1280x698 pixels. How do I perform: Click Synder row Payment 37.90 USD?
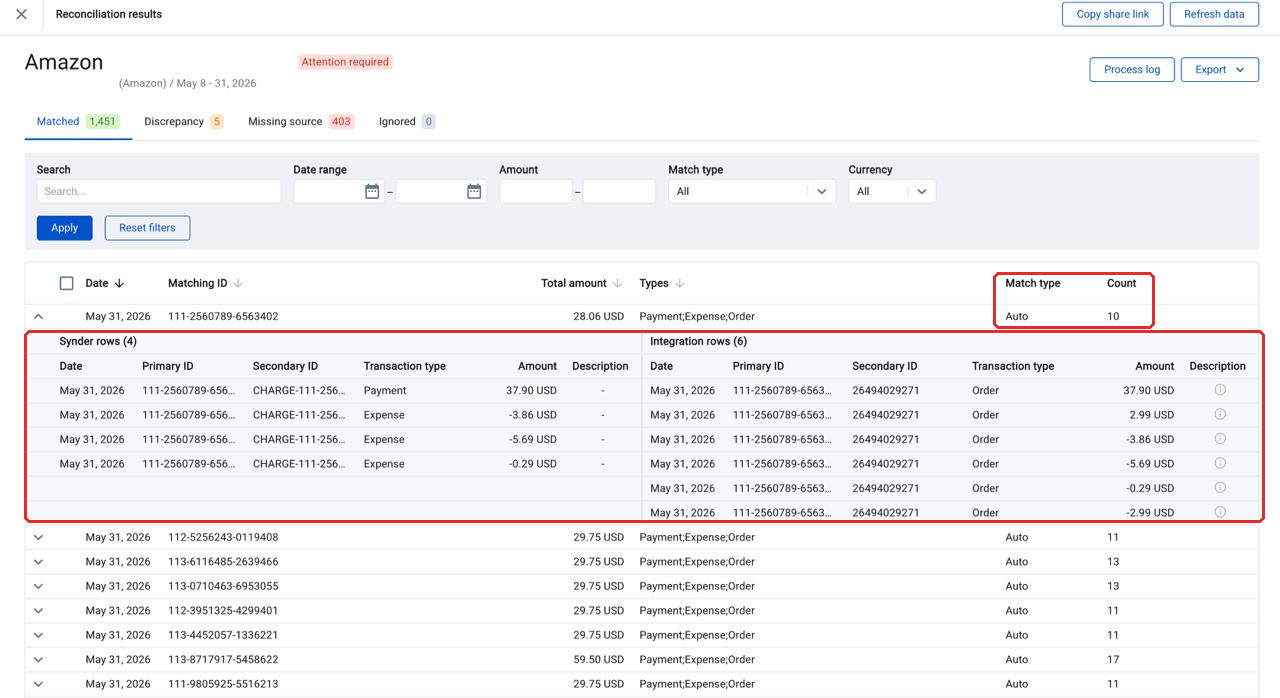pyautogui.click(x=335, y=390)
